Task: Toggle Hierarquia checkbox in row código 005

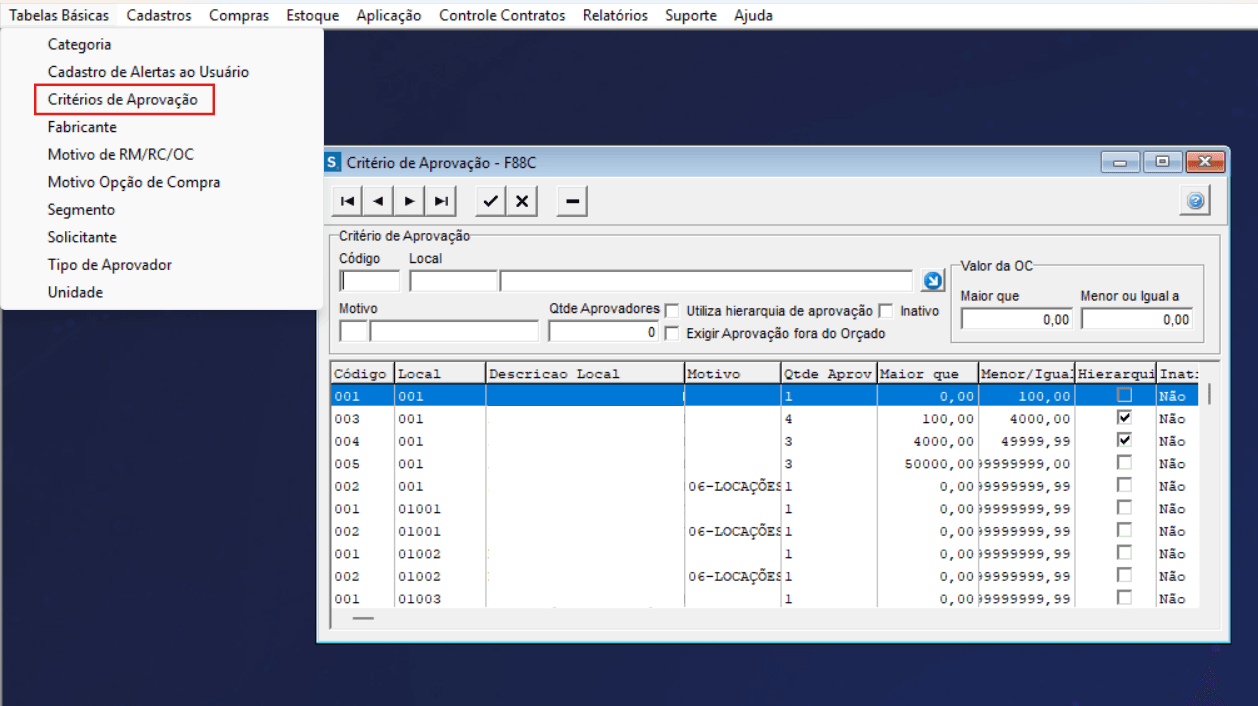Action: 1125,463
